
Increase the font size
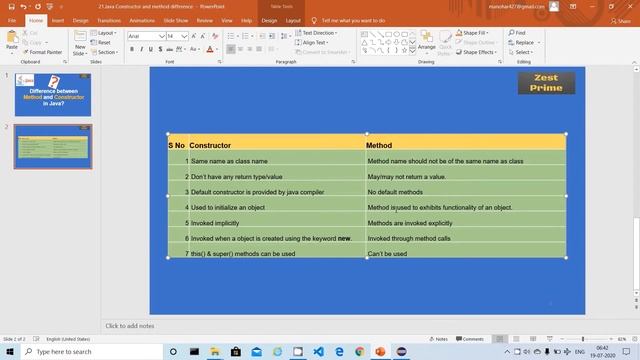click(194, 36)
